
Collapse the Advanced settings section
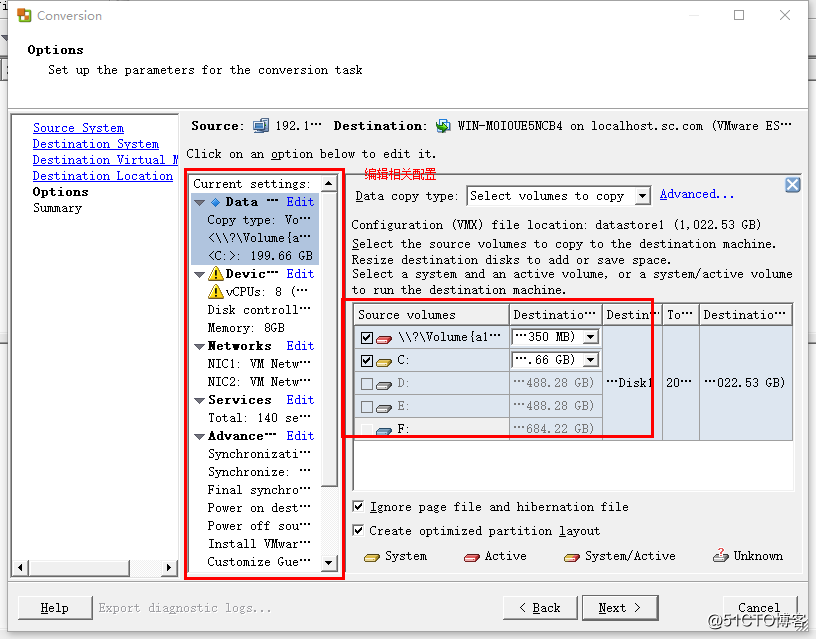click(x=199, y=437)
